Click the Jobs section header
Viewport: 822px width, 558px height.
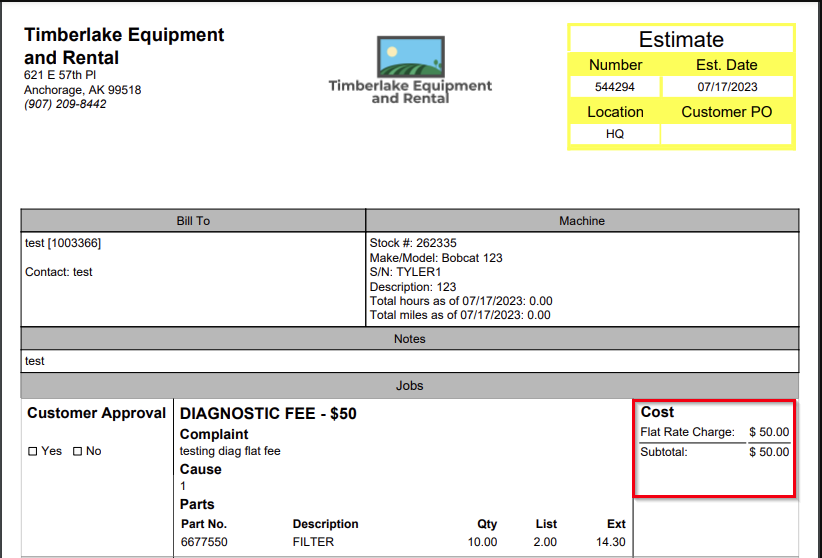(x=410, y=385)
